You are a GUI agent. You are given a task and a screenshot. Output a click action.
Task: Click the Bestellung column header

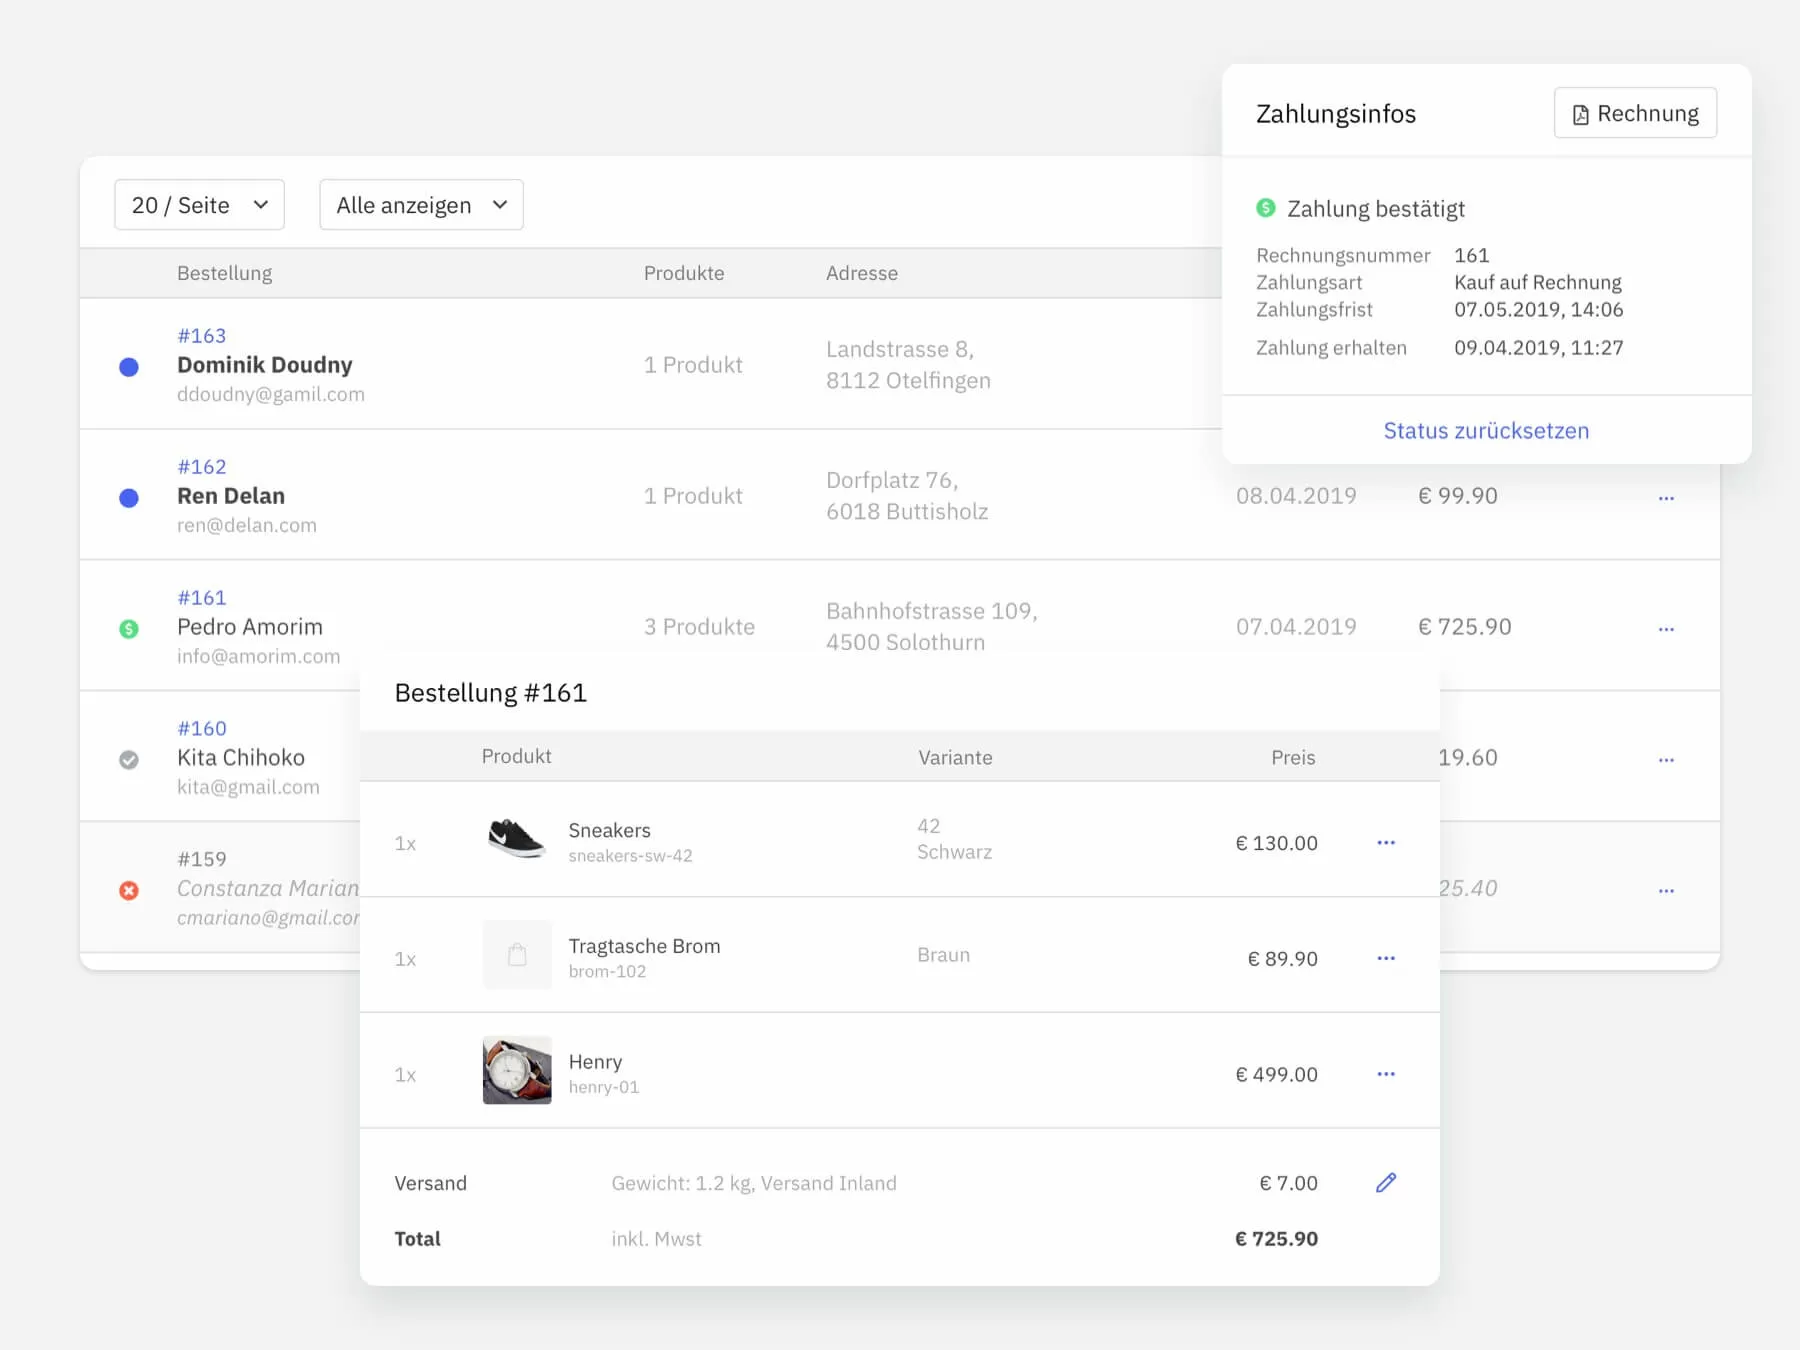coord(224,273)
